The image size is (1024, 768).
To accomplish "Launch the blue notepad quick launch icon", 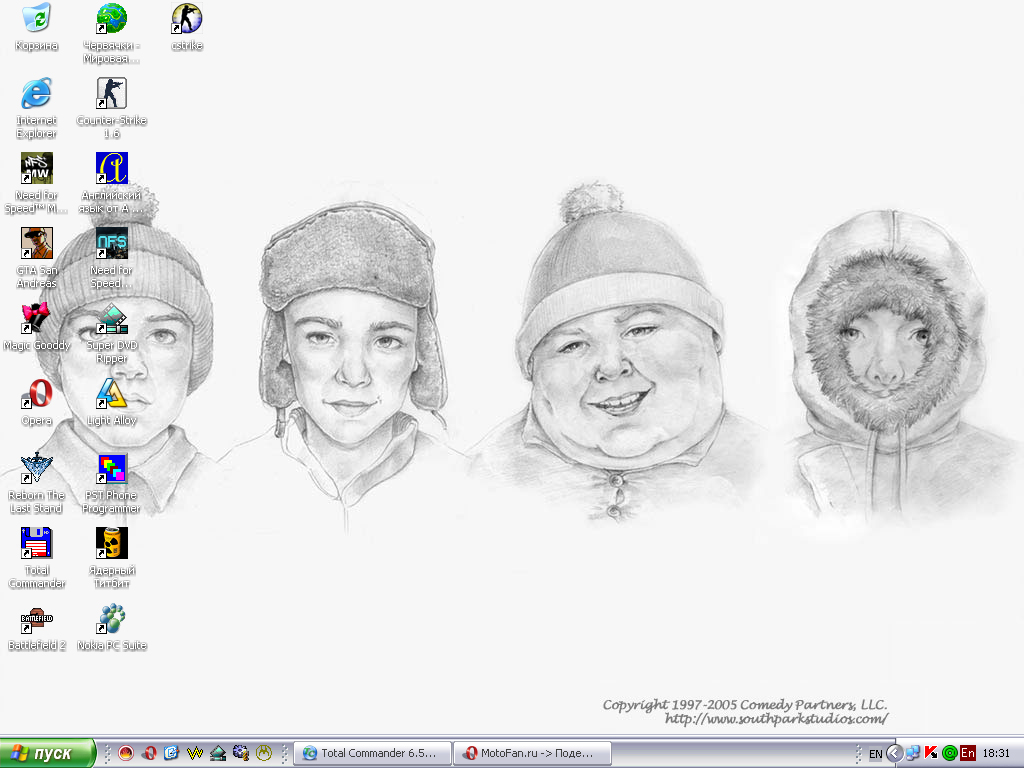I will (x=171, y=753).
